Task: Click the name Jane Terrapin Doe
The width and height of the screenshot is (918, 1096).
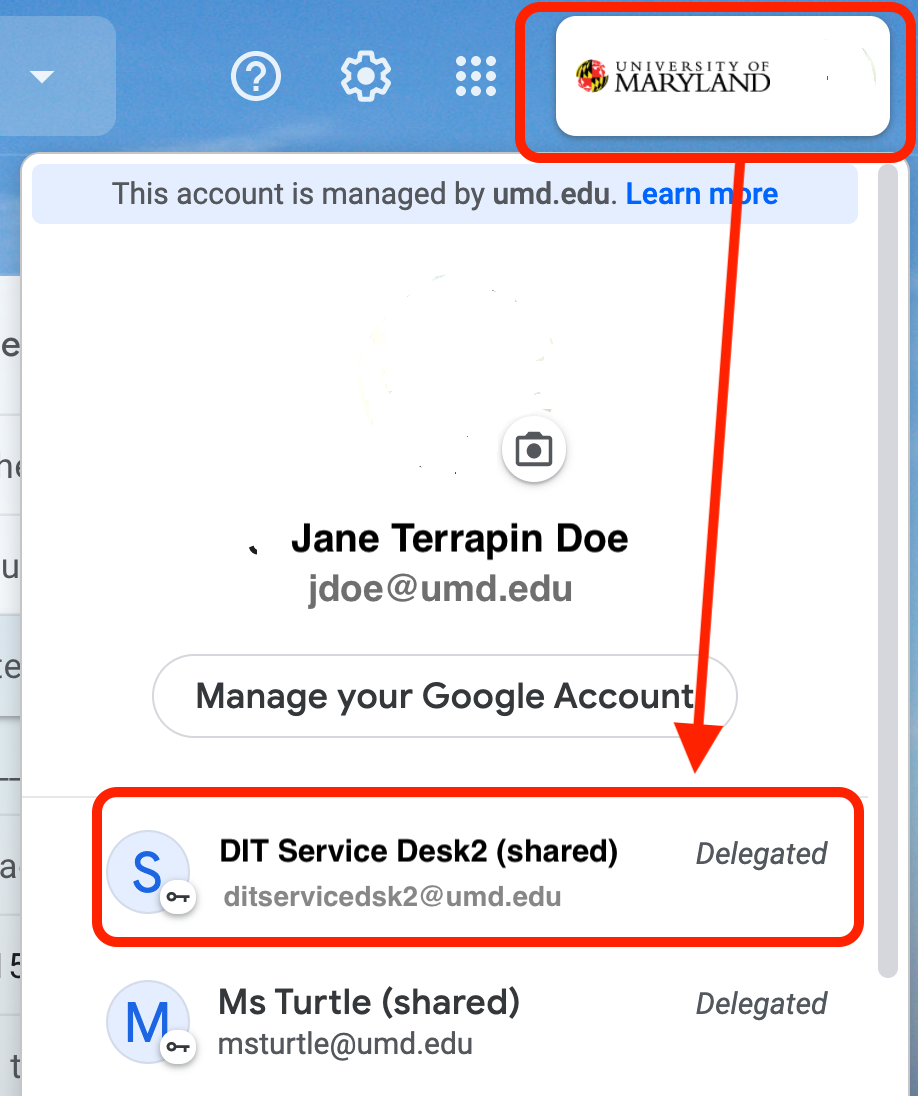Action: pos(459,538)
